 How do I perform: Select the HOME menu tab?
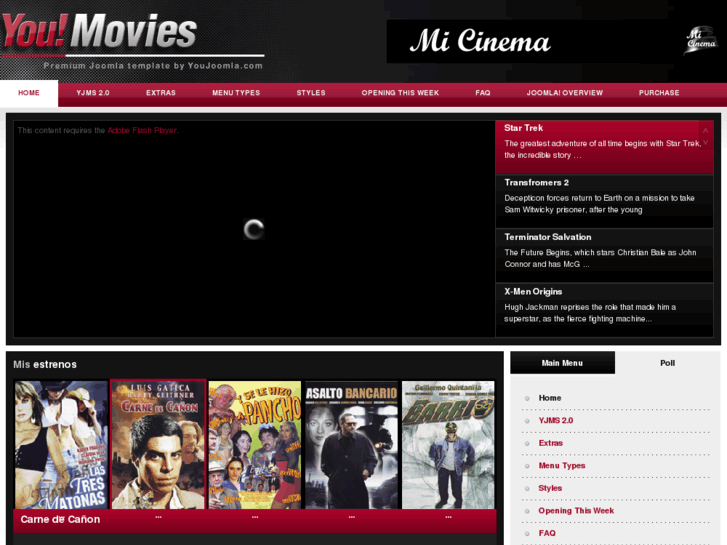click(x=29, y=93)
